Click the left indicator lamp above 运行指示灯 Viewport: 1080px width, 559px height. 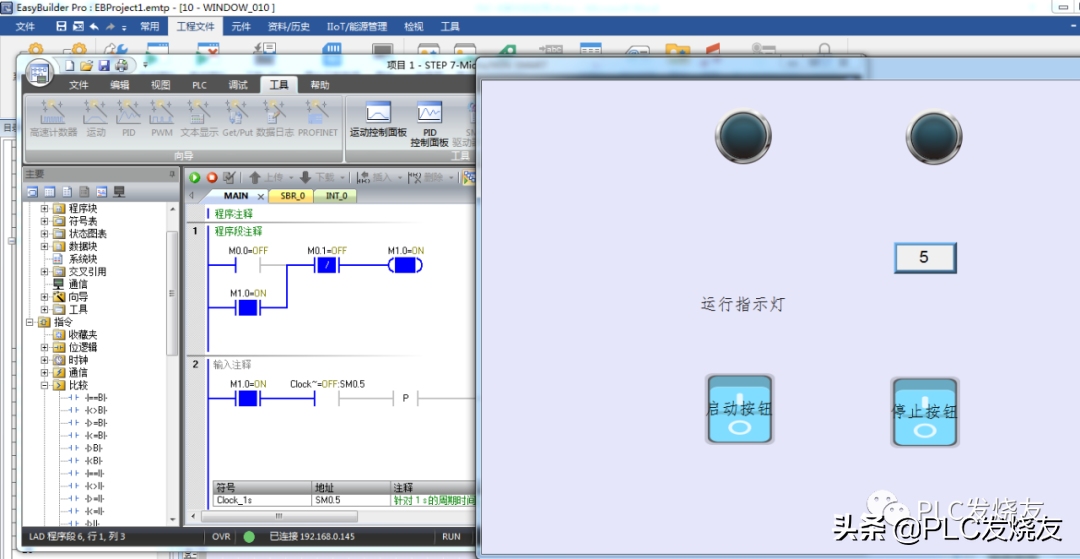click(743, 135)
